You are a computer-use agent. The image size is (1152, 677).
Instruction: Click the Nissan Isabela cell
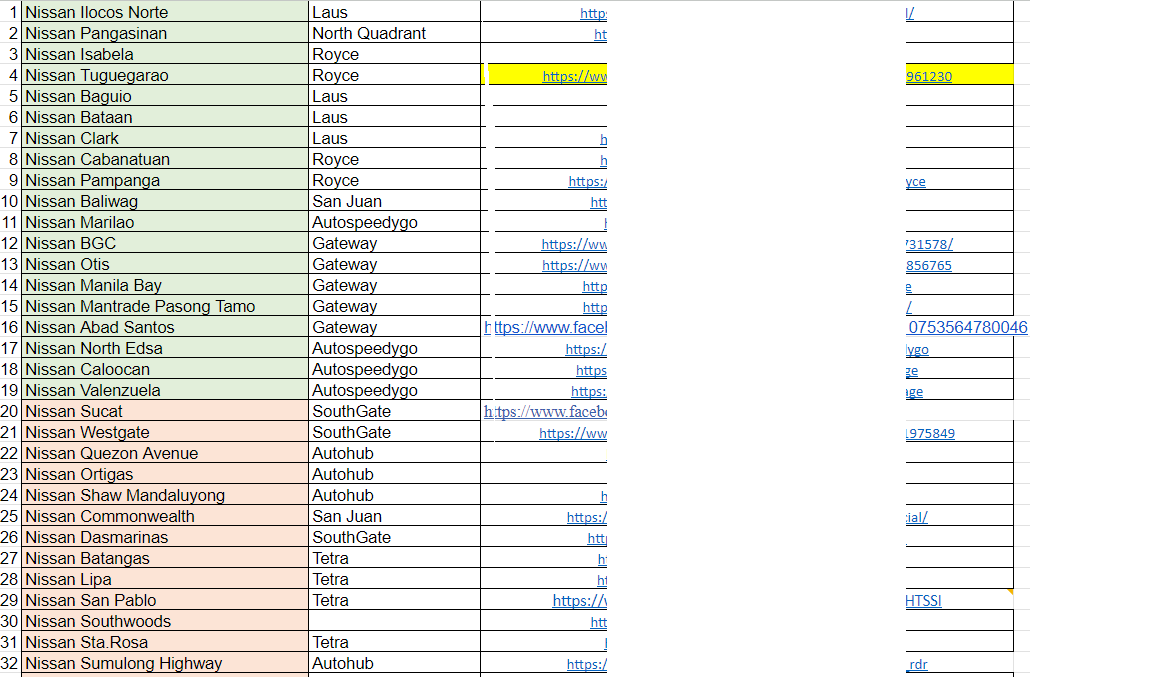coord(165,54)
